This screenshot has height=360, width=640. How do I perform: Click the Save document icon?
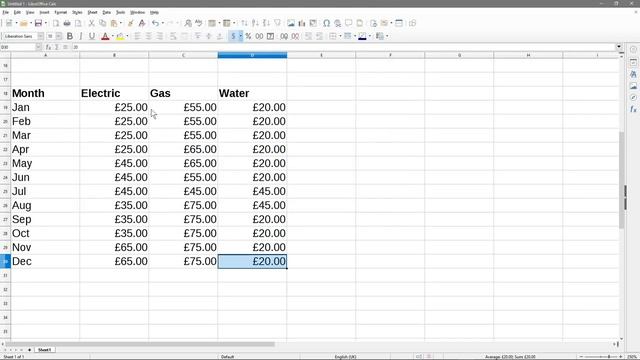click(38, 23)
